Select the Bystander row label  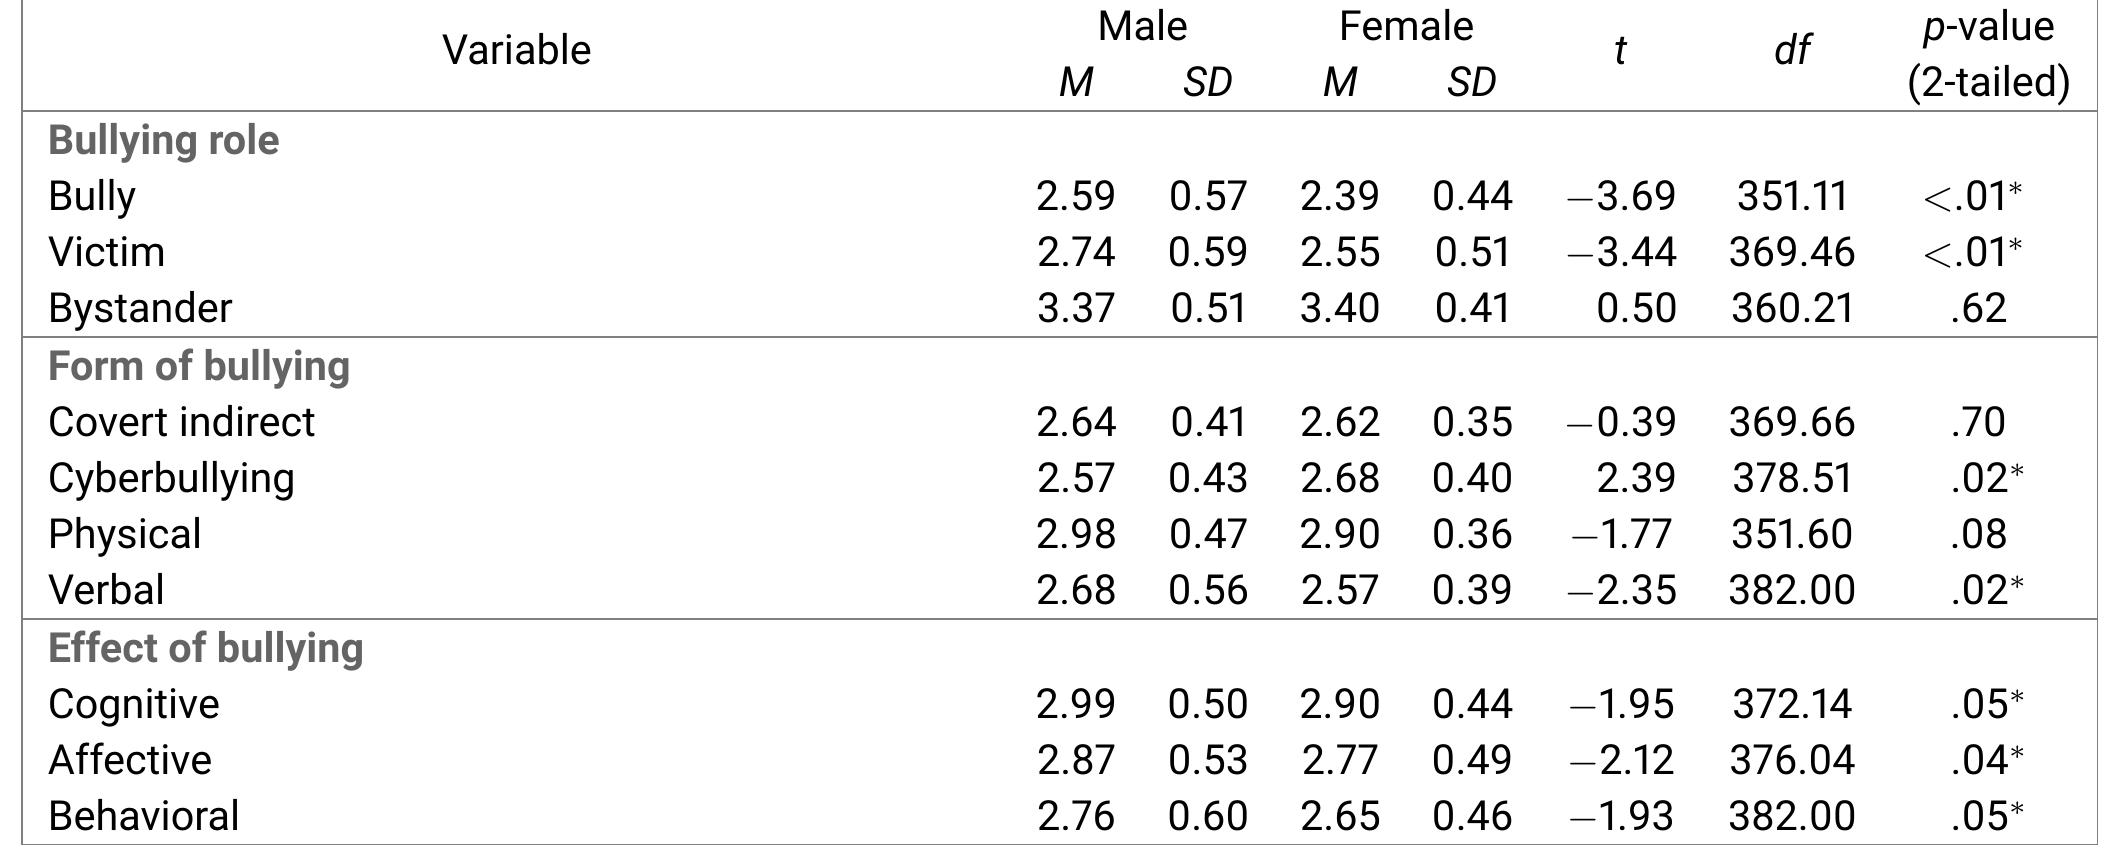(140, 308)
